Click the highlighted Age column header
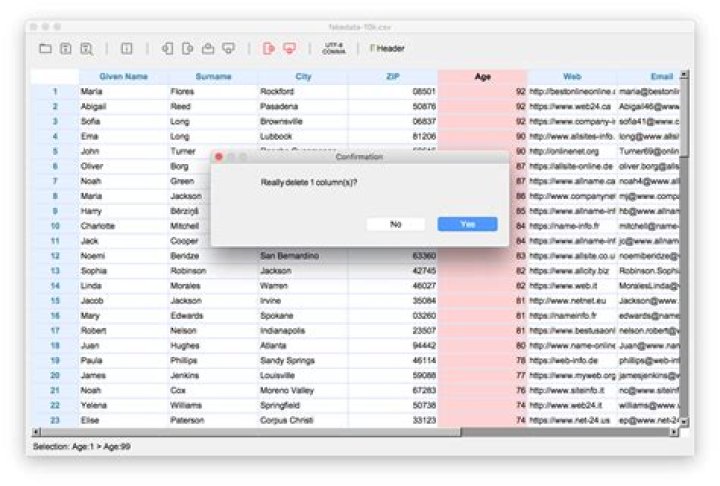Image resolution: width=720 pixels, height=486 pixels. (x=483, y=77)
